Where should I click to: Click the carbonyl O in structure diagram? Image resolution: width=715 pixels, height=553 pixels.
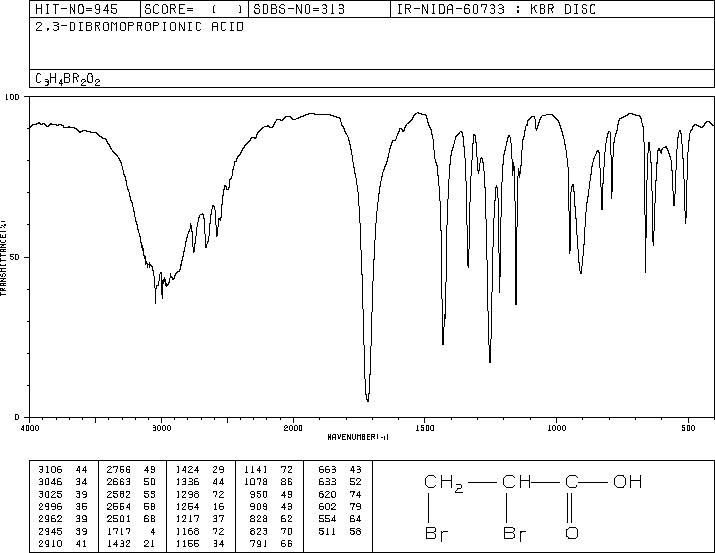pyautogui.click(x=572, y=533)
